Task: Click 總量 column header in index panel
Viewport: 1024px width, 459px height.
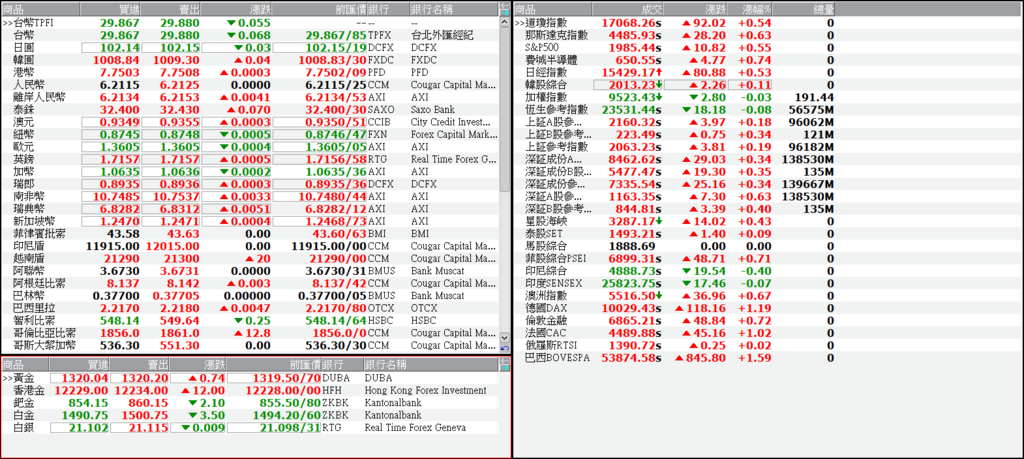Action: click(x=804, y=9)
